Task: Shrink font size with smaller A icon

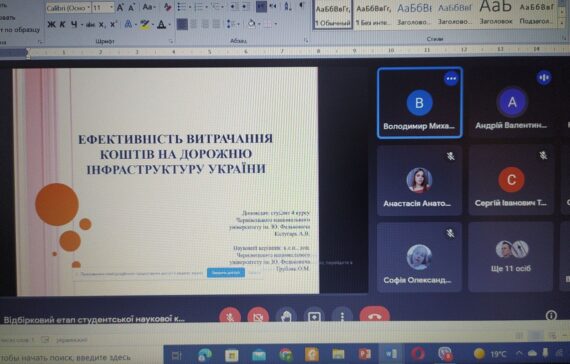Action: [131, 8]
